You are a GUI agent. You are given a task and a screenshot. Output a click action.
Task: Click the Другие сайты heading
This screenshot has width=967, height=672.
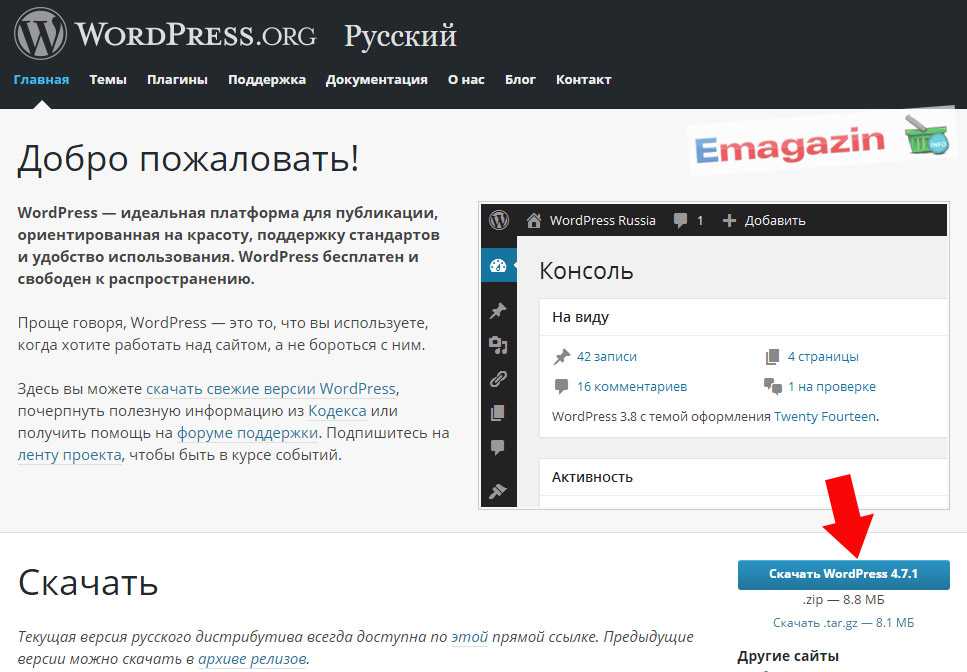click(x=788, y=656)
